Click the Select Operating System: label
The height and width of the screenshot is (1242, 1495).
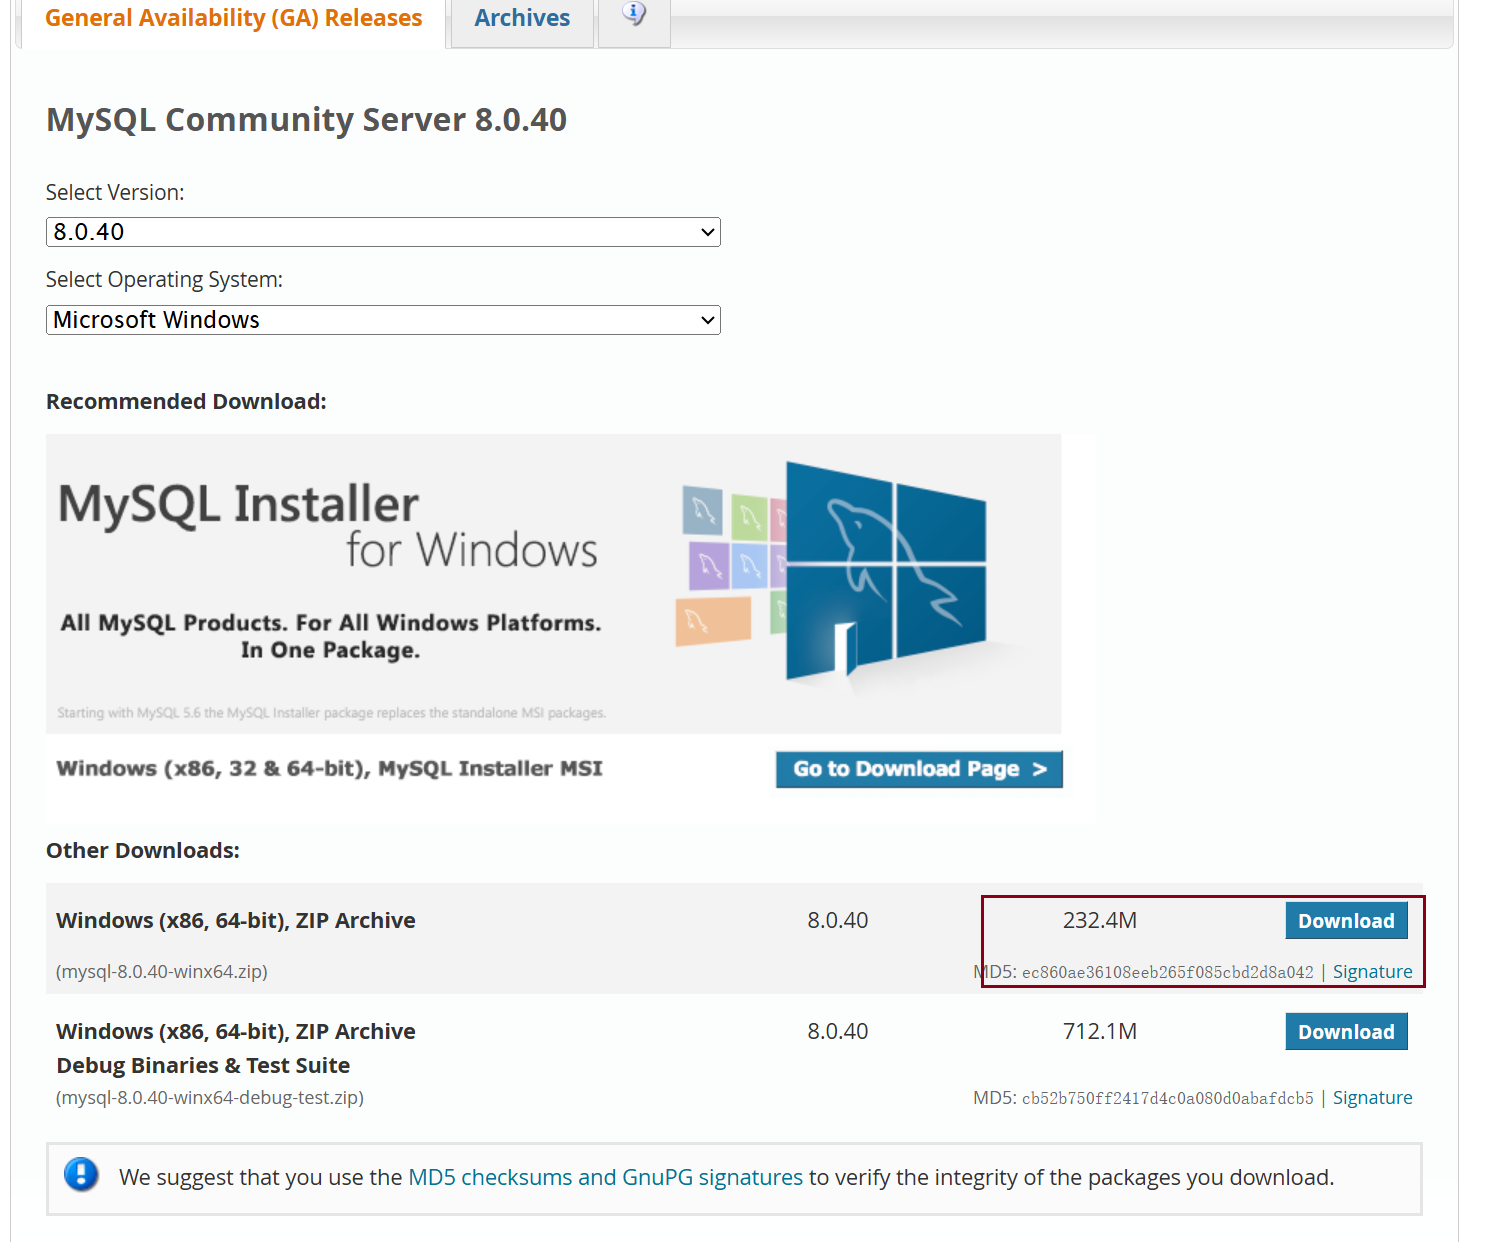tap(164, 280)
